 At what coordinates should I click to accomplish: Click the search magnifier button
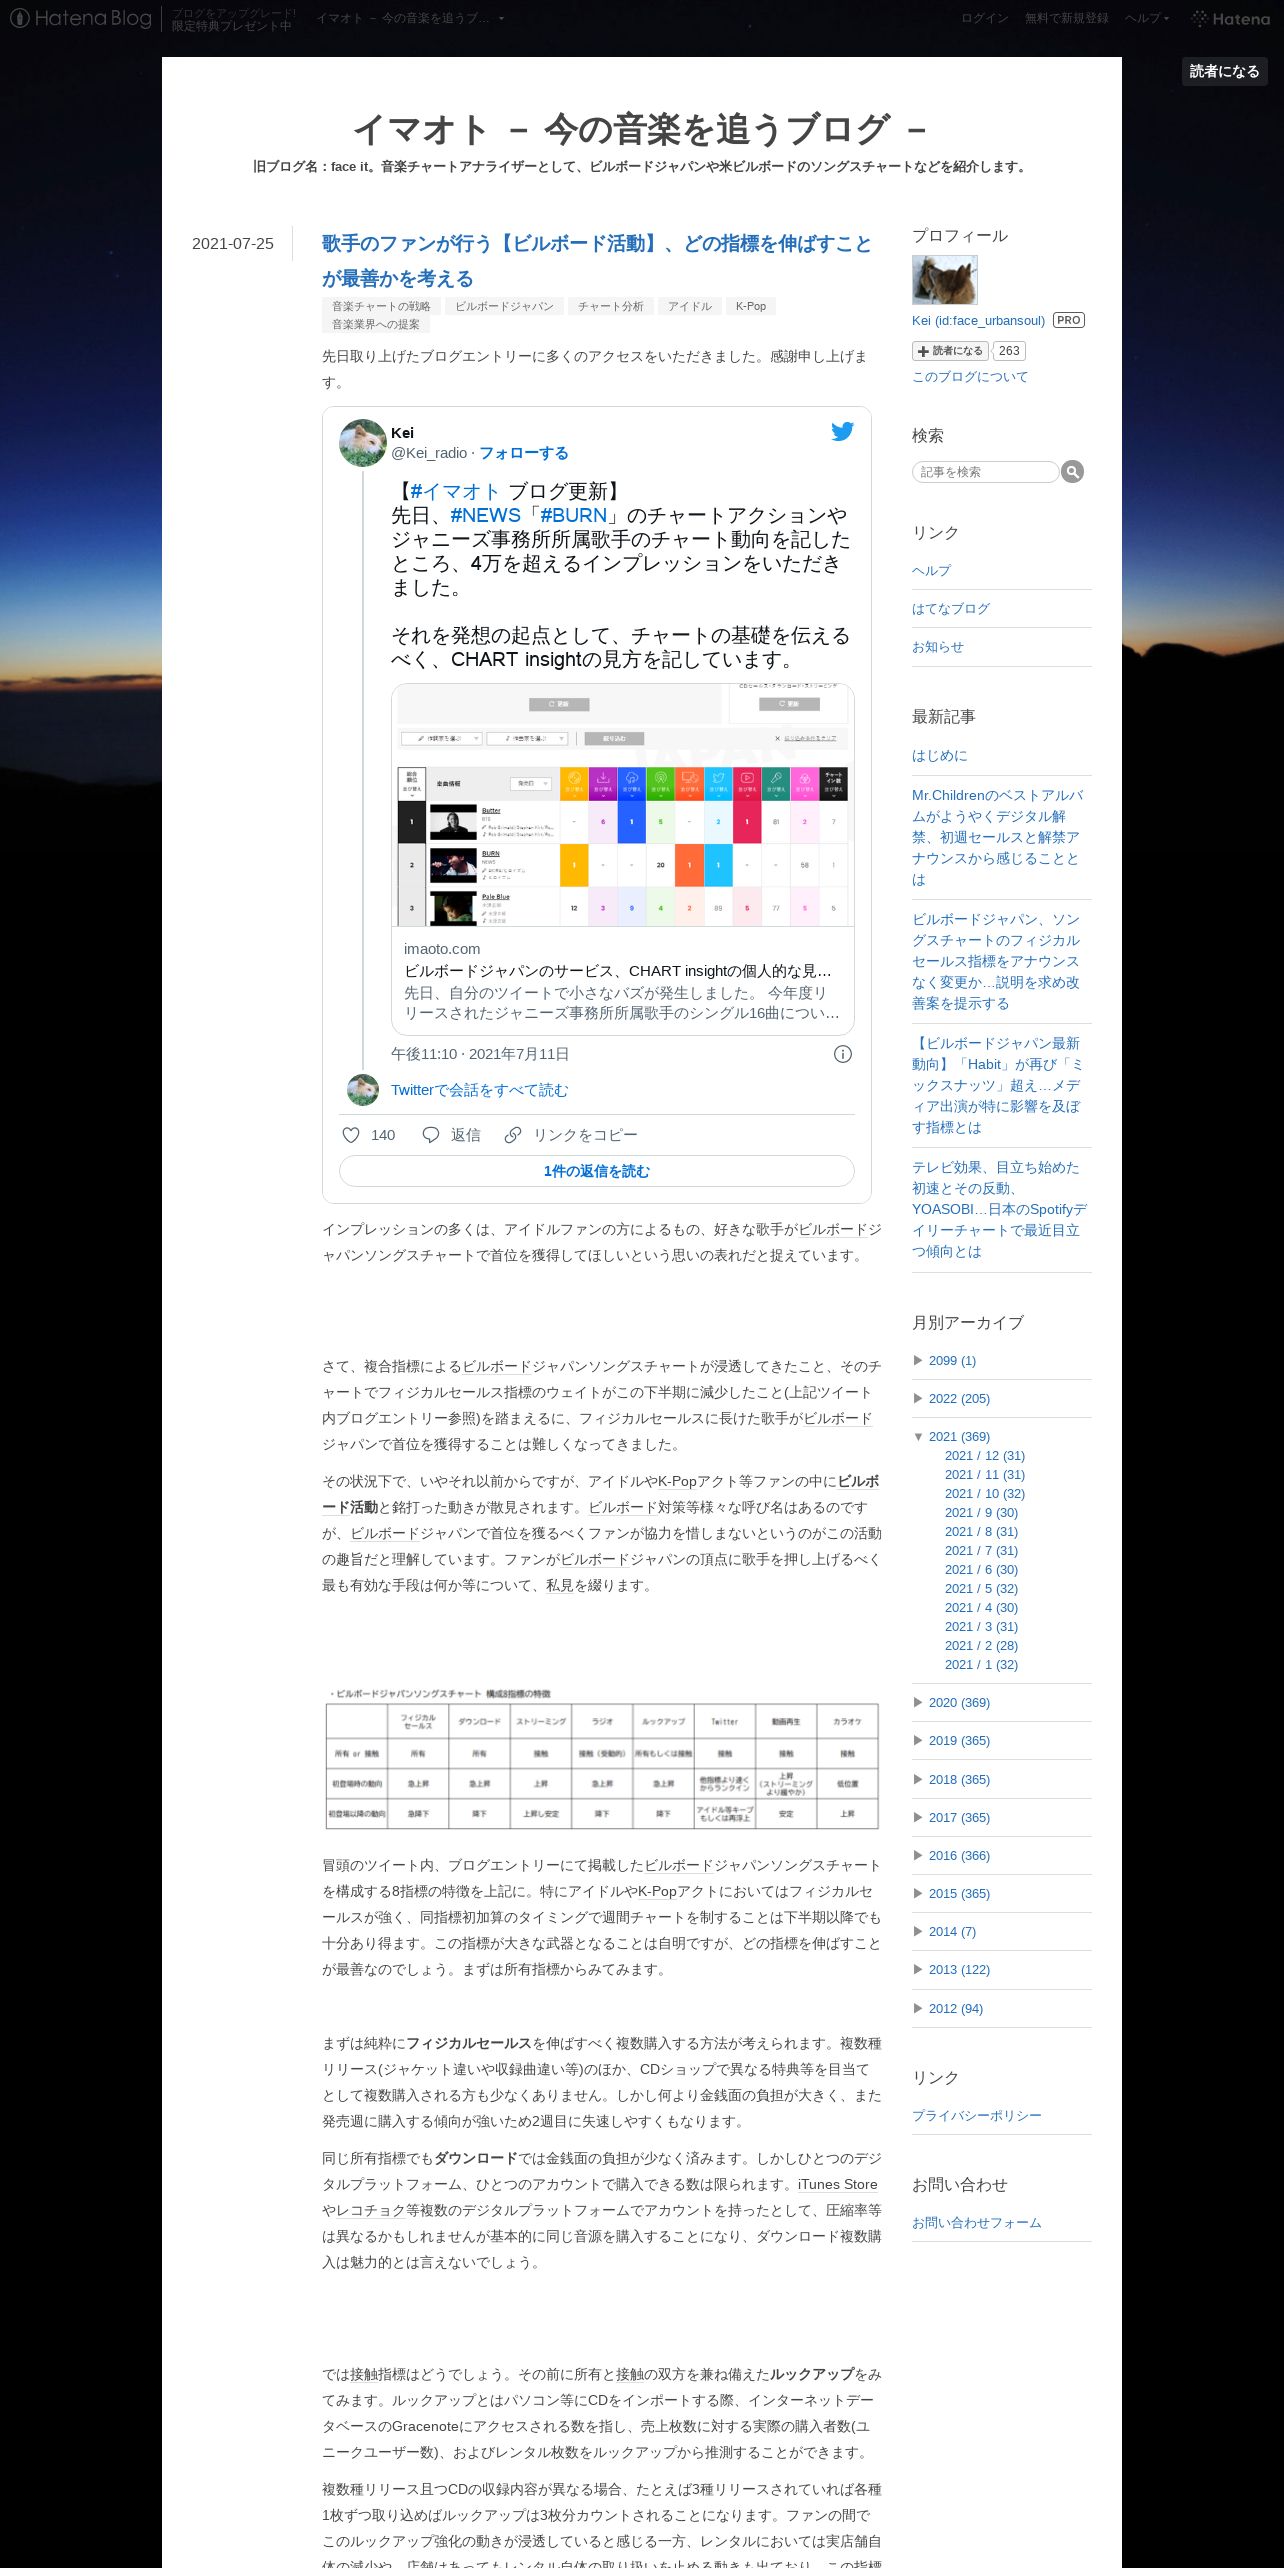click(1072, 472)
